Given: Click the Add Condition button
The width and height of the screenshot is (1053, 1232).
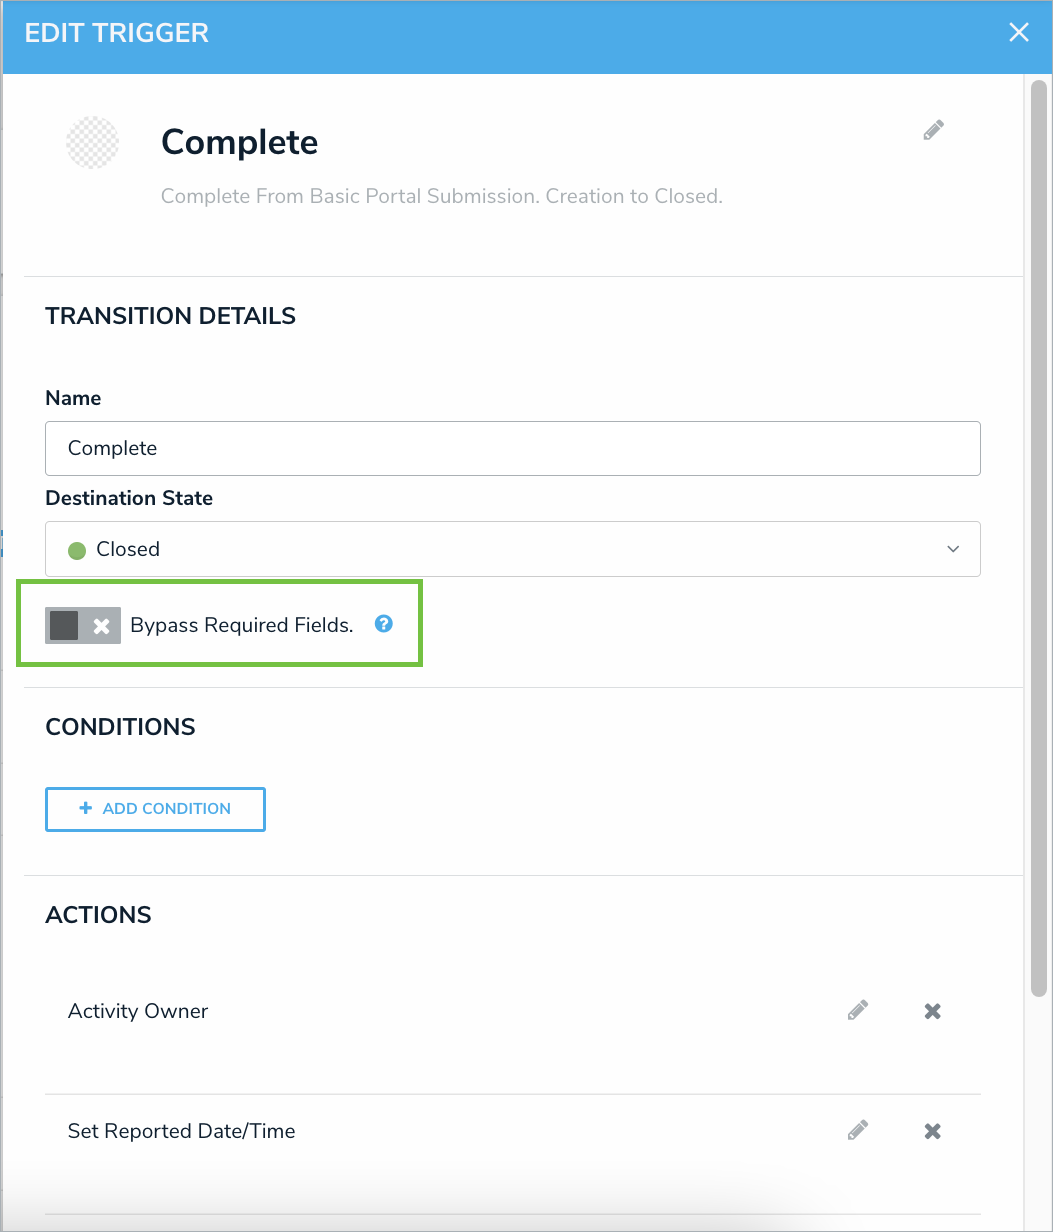Looking at the screenshot, I should (x=155, y=809).
